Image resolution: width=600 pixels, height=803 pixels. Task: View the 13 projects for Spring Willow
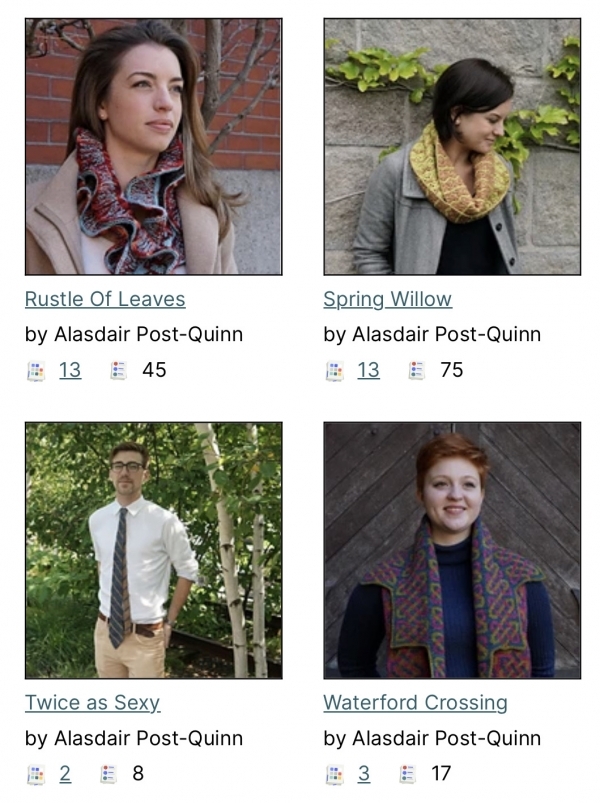tap(369, 370)
